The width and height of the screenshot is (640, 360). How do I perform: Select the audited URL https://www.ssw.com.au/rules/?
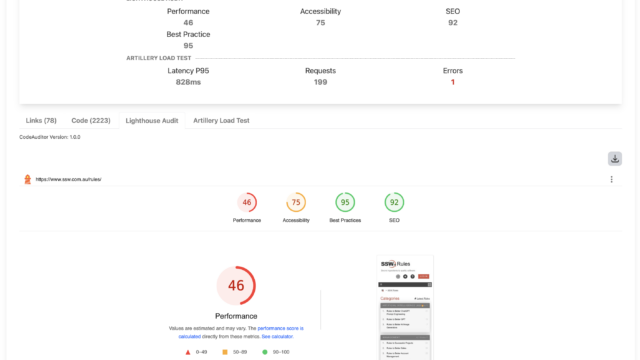pyautogui.click(x=68, y=179)
